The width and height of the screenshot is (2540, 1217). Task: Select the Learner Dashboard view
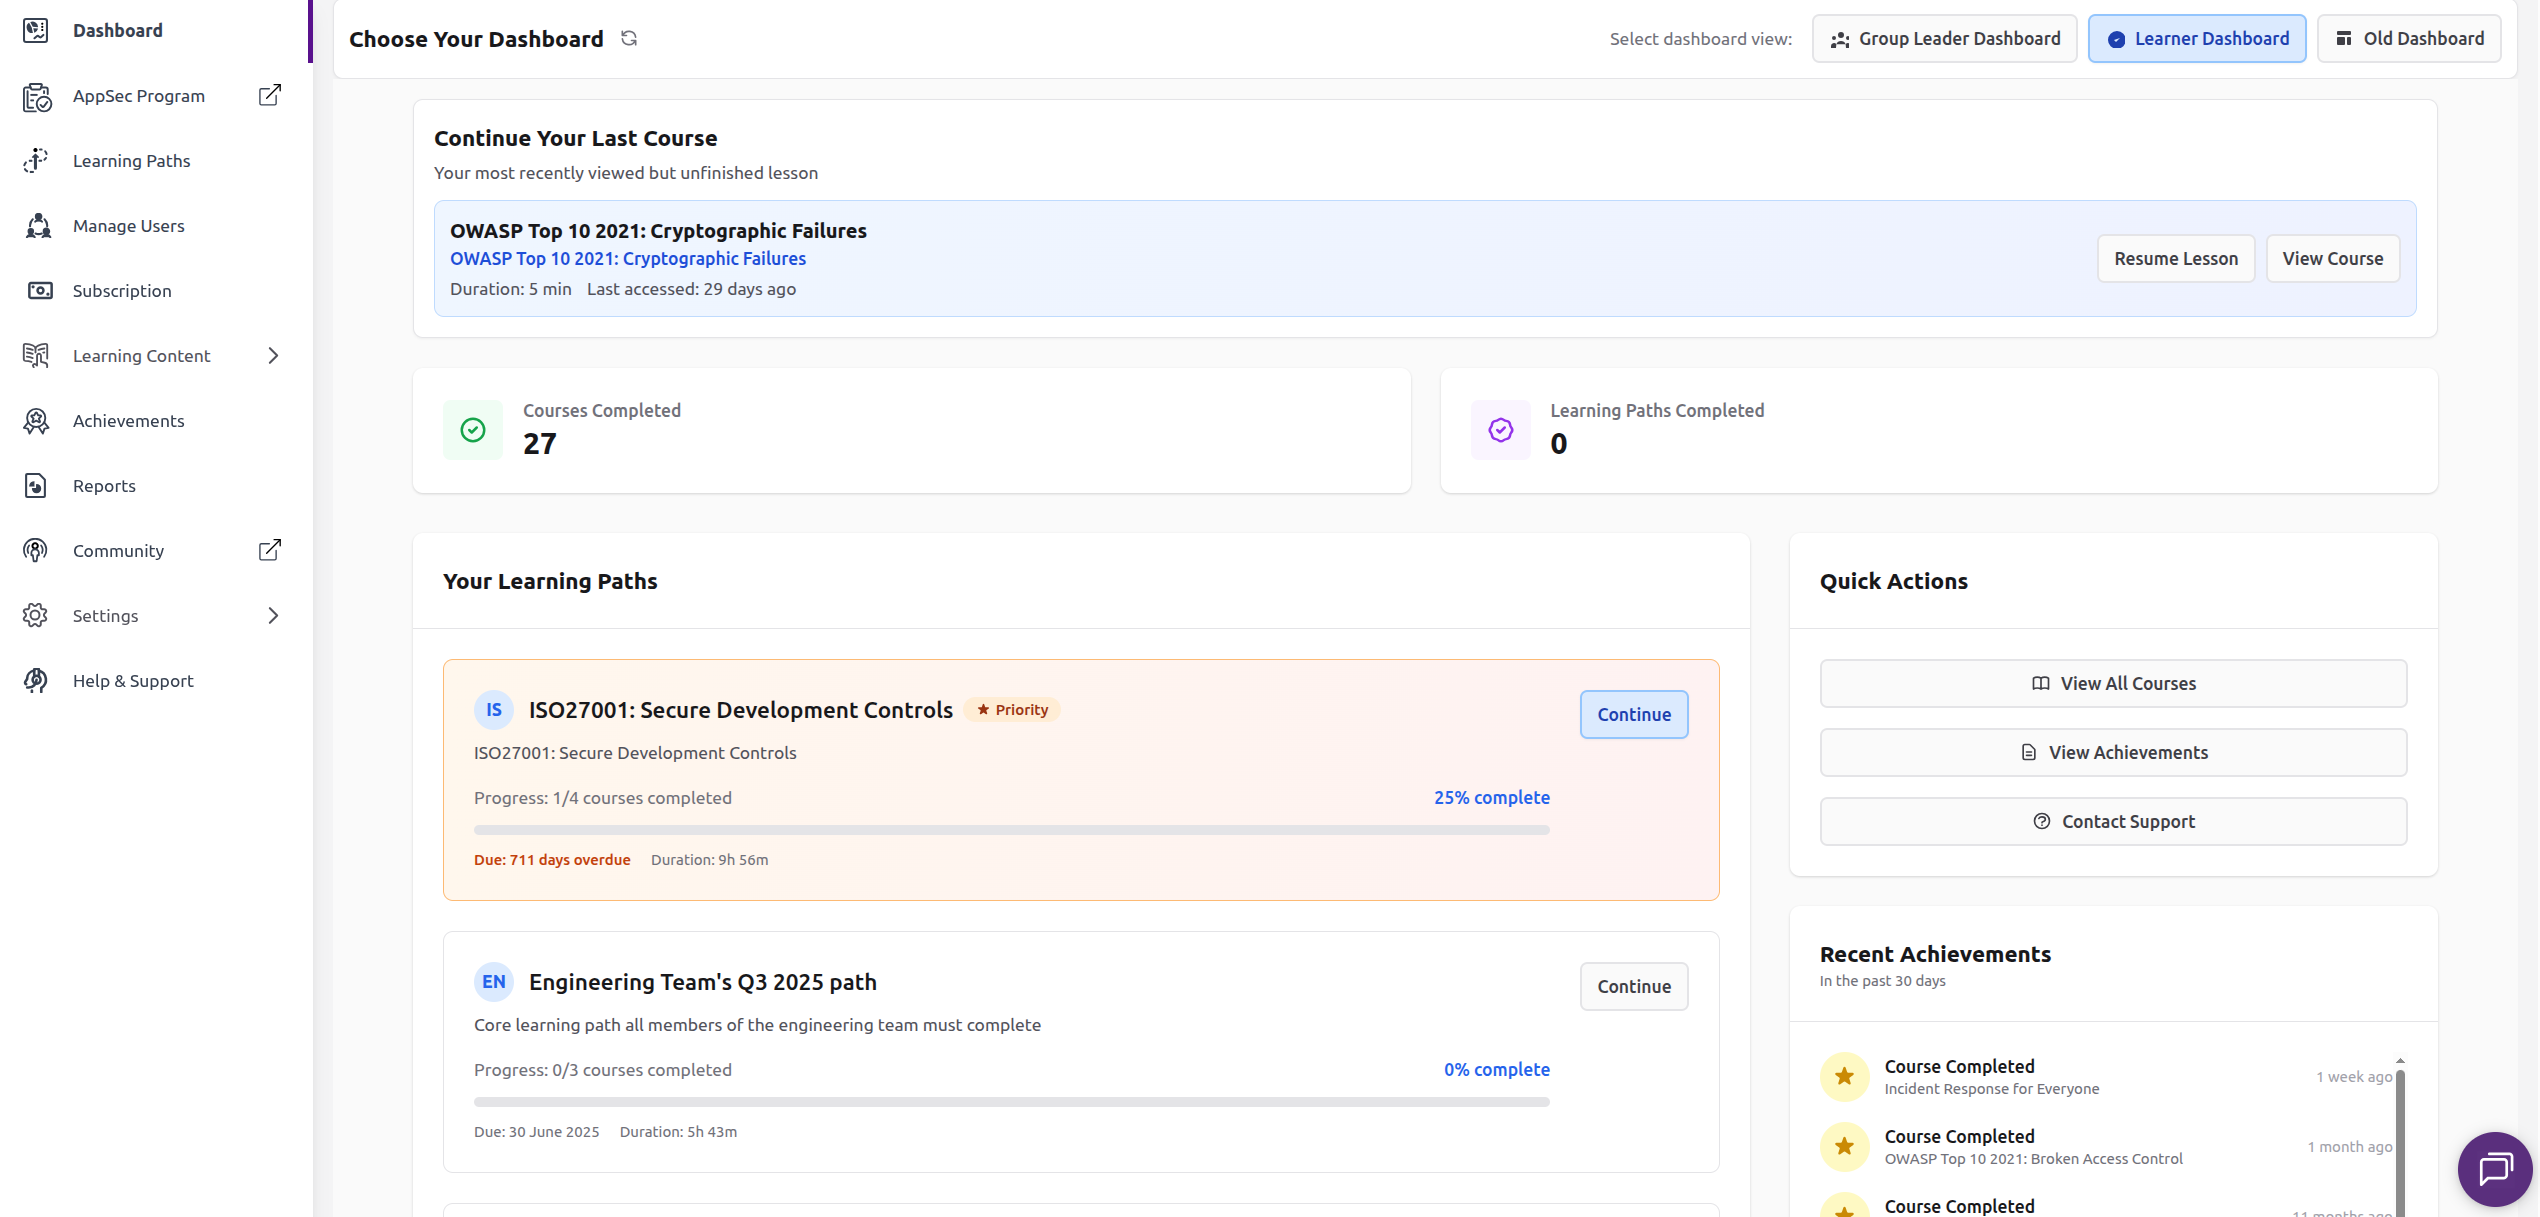(2196, 38)
